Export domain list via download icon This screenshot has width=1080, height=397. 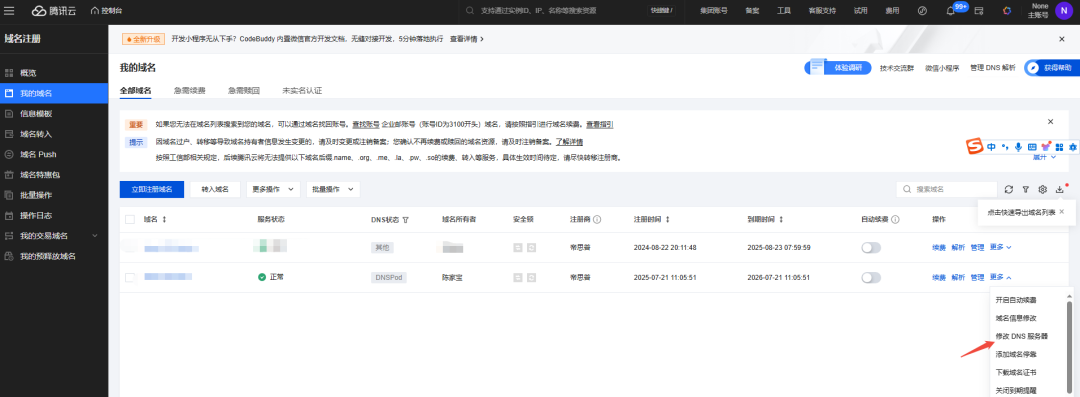[1059, 190]
